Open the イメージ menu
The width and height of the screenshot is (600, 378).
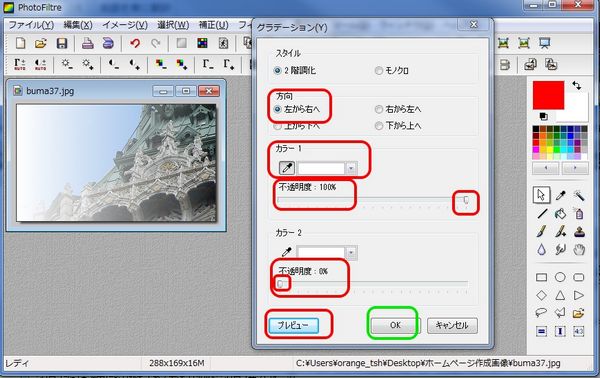pos(125,25)
